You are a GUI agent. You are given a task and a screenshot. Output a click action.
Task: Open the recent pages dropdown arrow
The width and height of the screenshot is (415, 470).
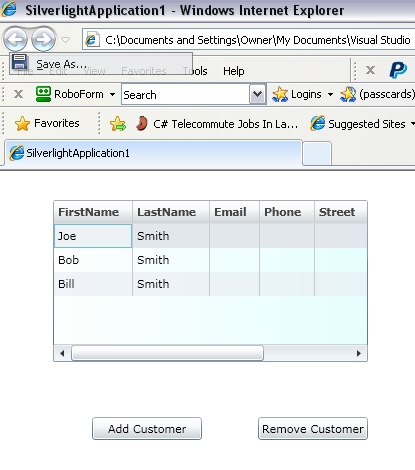[66, 40]
